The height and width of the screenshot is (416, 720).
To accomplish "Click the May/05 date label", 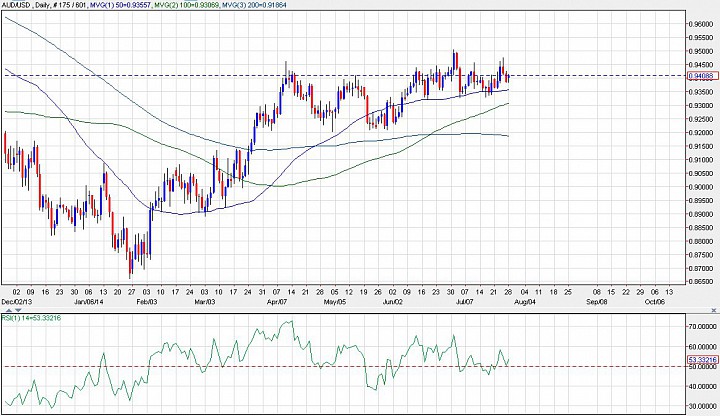I will coord(335,302).
